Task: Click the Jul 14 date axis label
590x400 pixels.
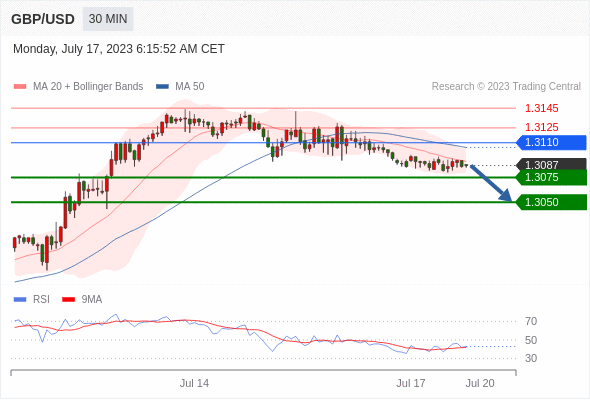Action: click(194, 383)
